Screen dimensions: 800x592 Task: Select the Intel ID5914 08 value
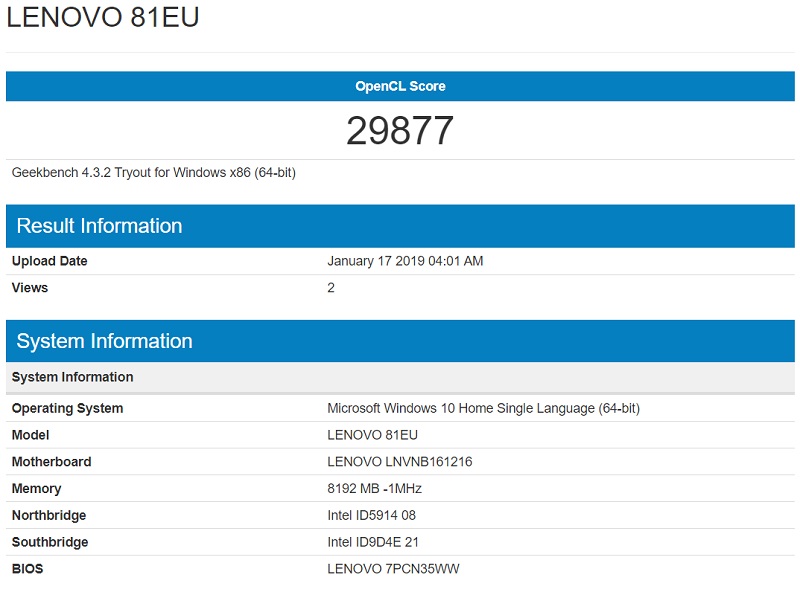(x=371, y=515)
